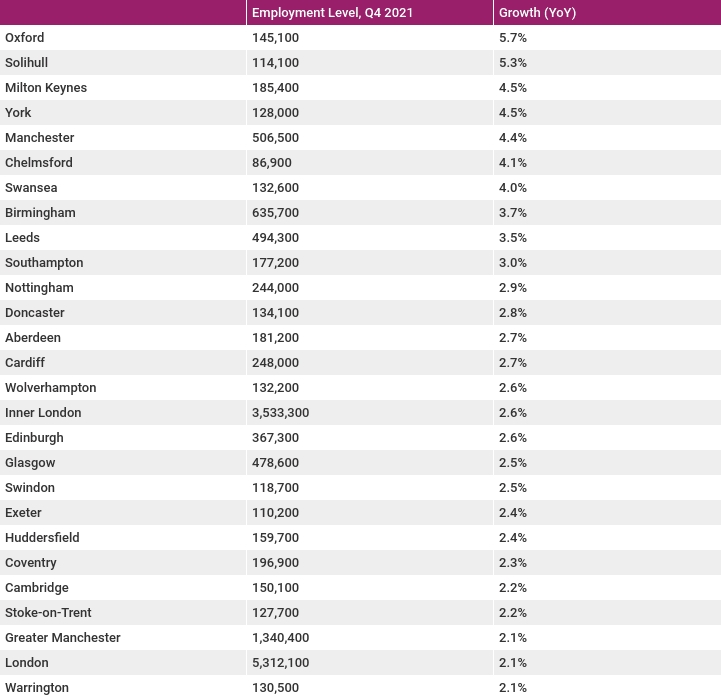This screenshot has width=721, height=698.
Task: Click the Employment Level, Q4 2021 column header
Action: [x=332, y=12]
